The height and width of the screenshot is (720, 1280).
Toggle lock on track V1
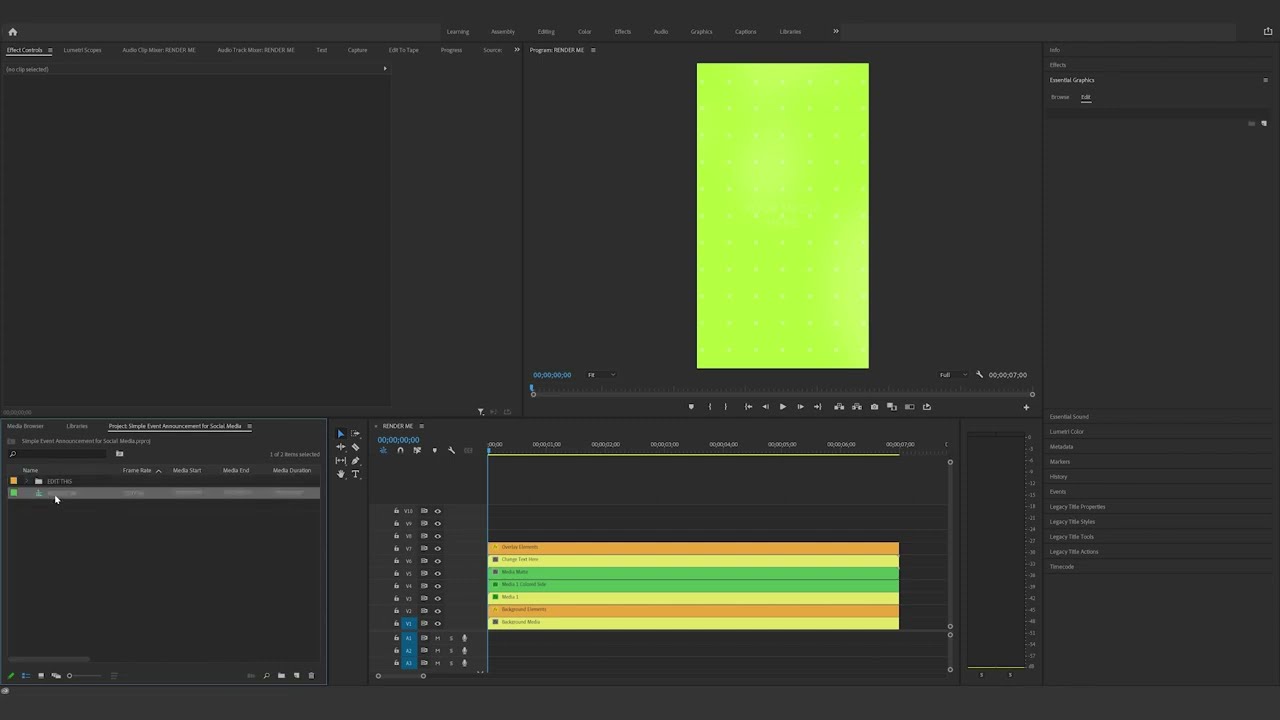click(396, 624)
